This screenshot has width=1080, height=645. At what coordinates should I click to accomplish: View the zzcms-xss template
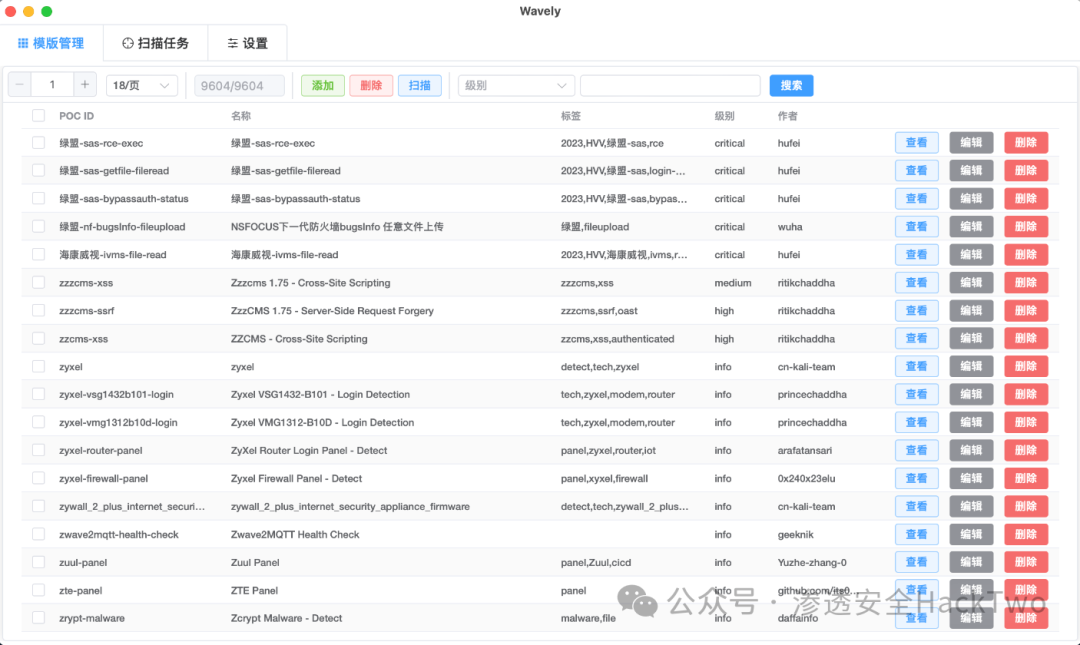pos(916,338)
